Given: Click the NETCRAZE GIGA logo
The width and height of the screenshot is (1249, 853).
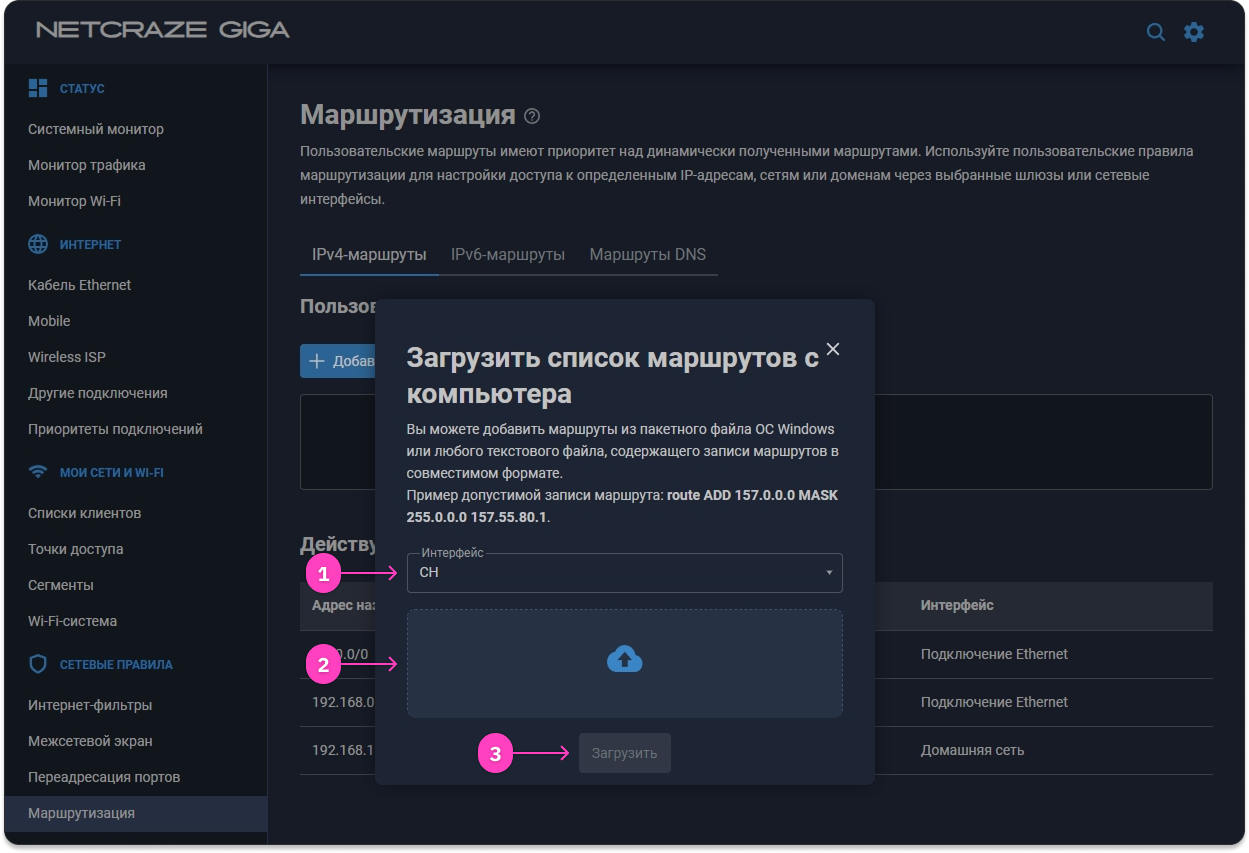Looking at the screenshot, I should [163, 30].
